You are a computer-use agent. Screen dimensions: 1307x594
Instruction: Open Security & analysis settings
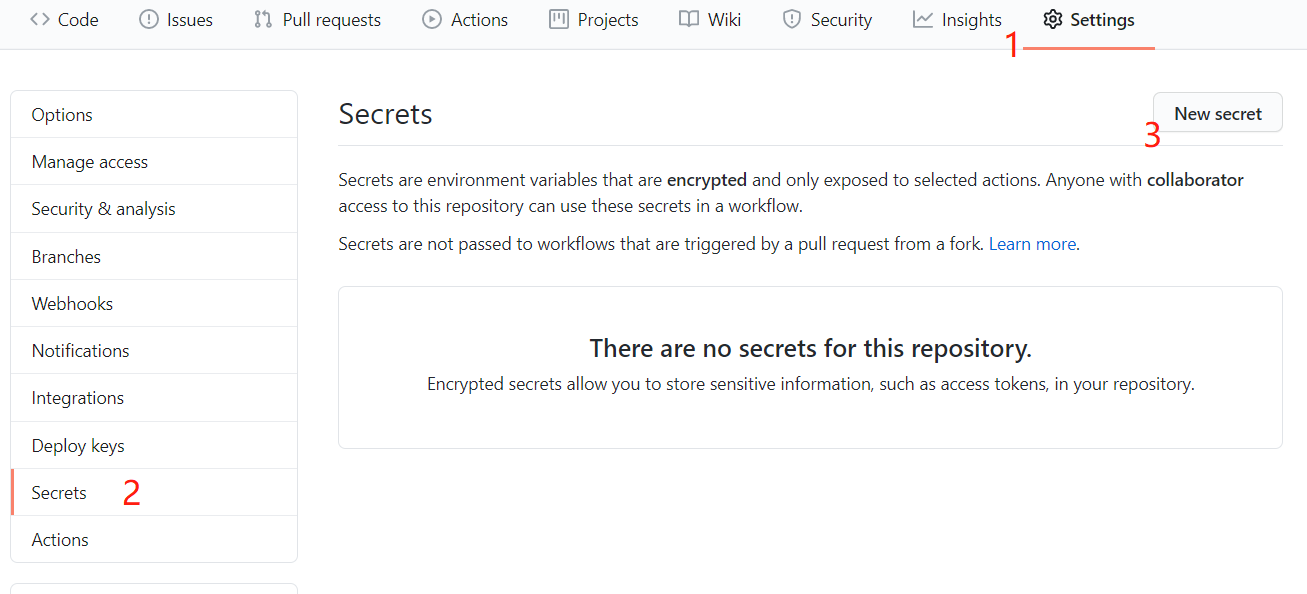[x=154, y=209]
